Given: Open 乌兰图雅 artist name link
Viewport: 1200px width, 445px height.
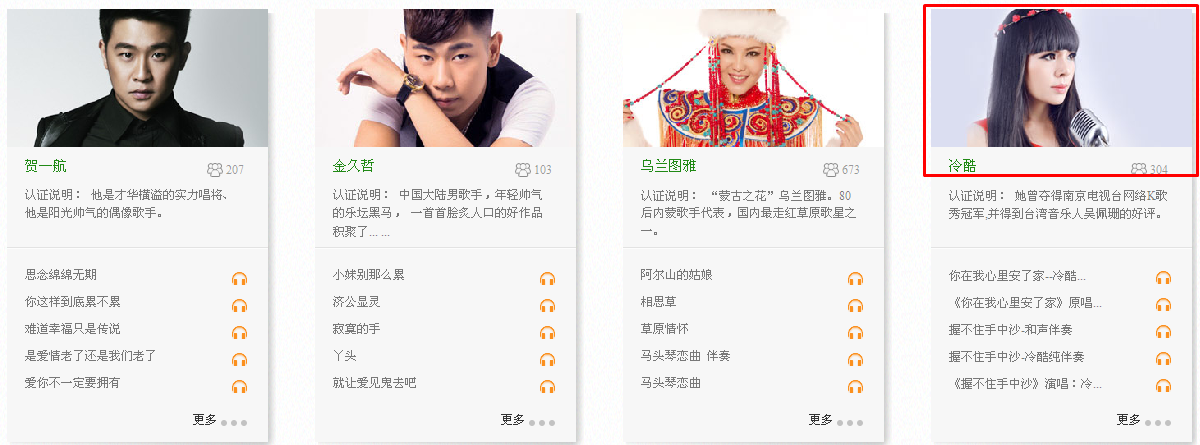Looking at the screenshot, I should pyautogui.click(x=668, y=166).
